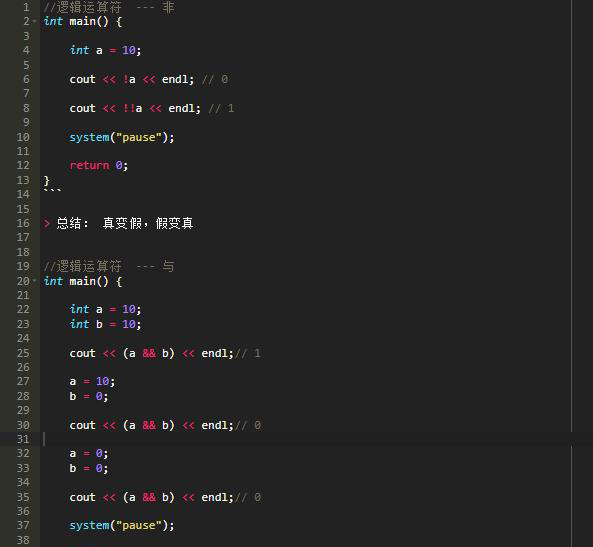
Task: Click 'cout << !a << endl;' statement
Action: [132, 79]
